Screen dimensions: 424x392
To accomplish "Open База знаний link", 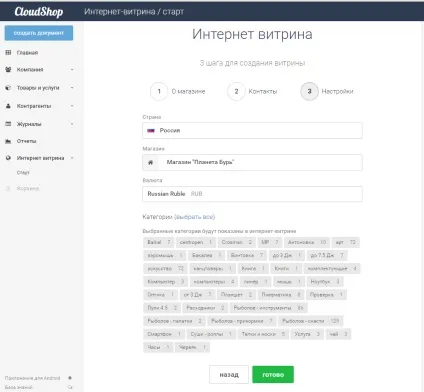I will (x=19, y=387).
